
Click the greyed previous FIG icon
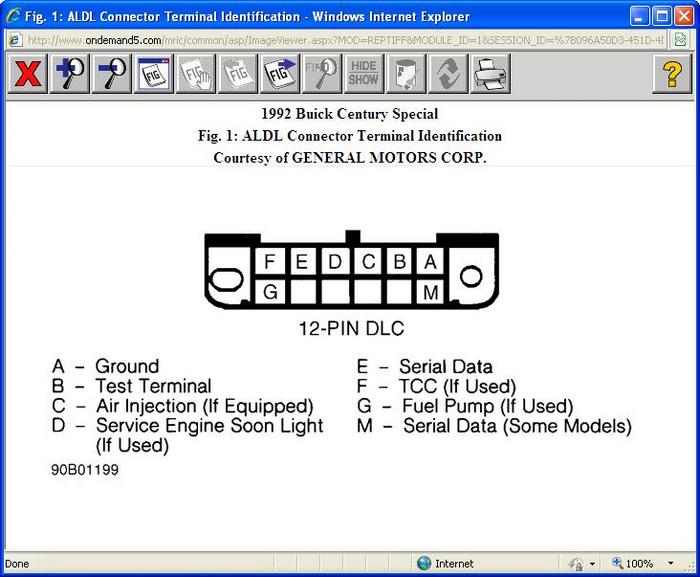(238, 74)
